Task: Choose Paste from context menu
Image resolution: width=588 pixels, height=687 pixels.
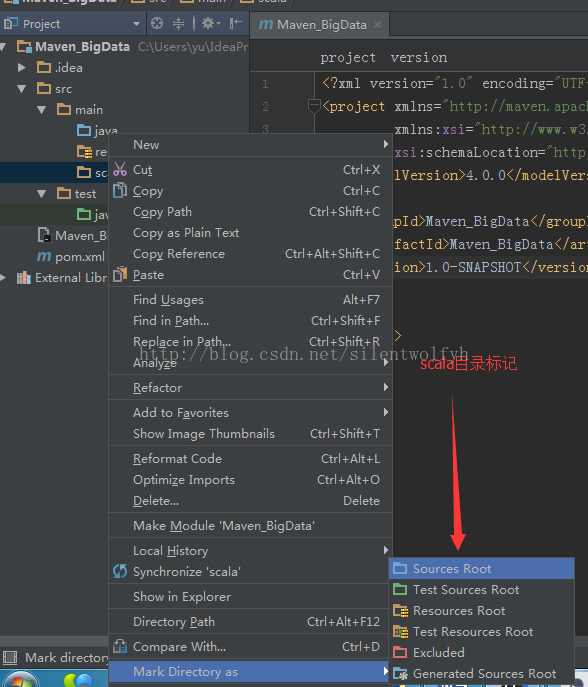Action: 251,275
